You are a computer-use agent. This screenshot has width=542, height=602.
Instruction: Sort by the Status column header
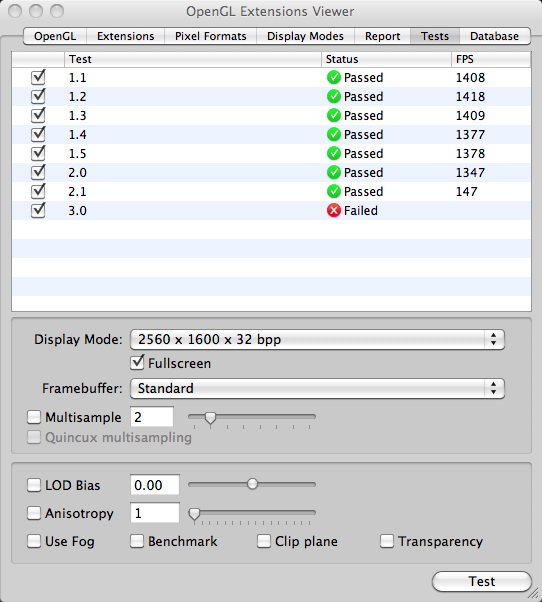click(386, 59)
